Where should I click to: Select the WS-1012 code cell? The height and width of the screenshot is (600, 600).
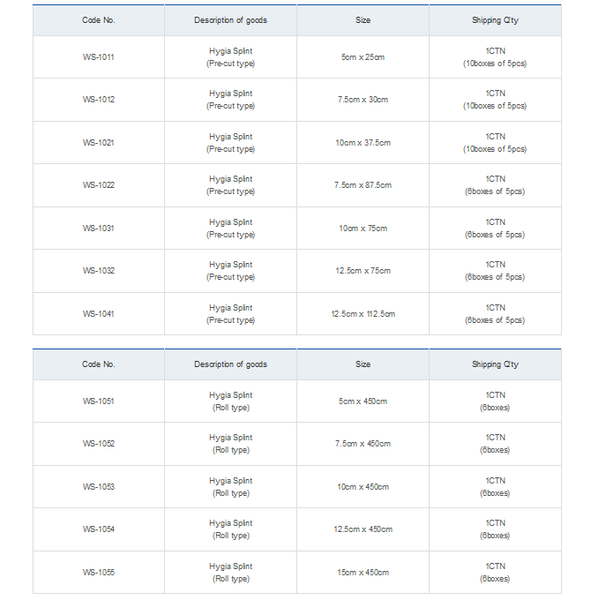[99, 99]
